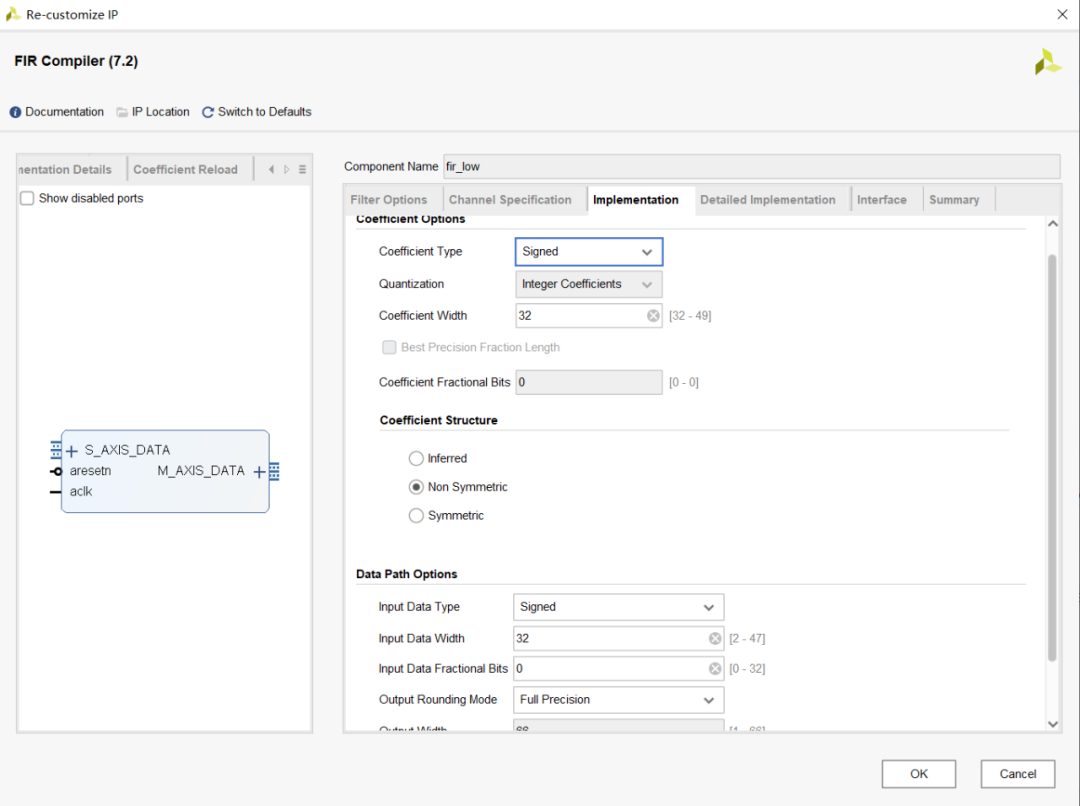Expand S_AXIS_DATA port plus icon
This screenshot has width=1080, height=806.
click(72, 451)
